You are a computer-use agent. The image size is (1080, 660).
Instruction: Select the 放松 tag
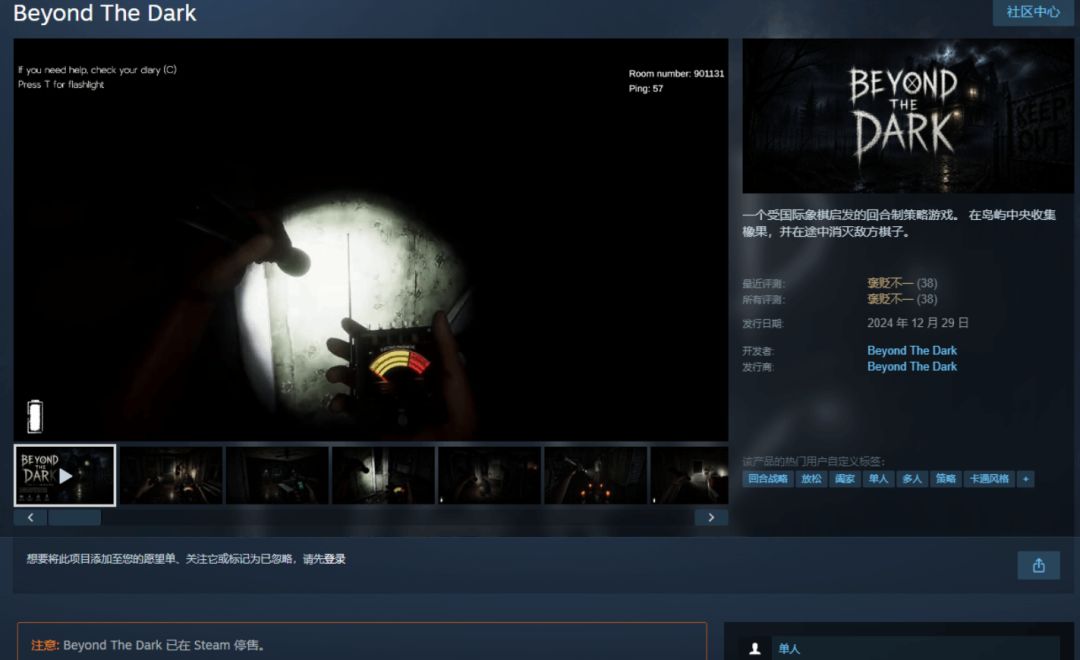click(x=811, y=479)
